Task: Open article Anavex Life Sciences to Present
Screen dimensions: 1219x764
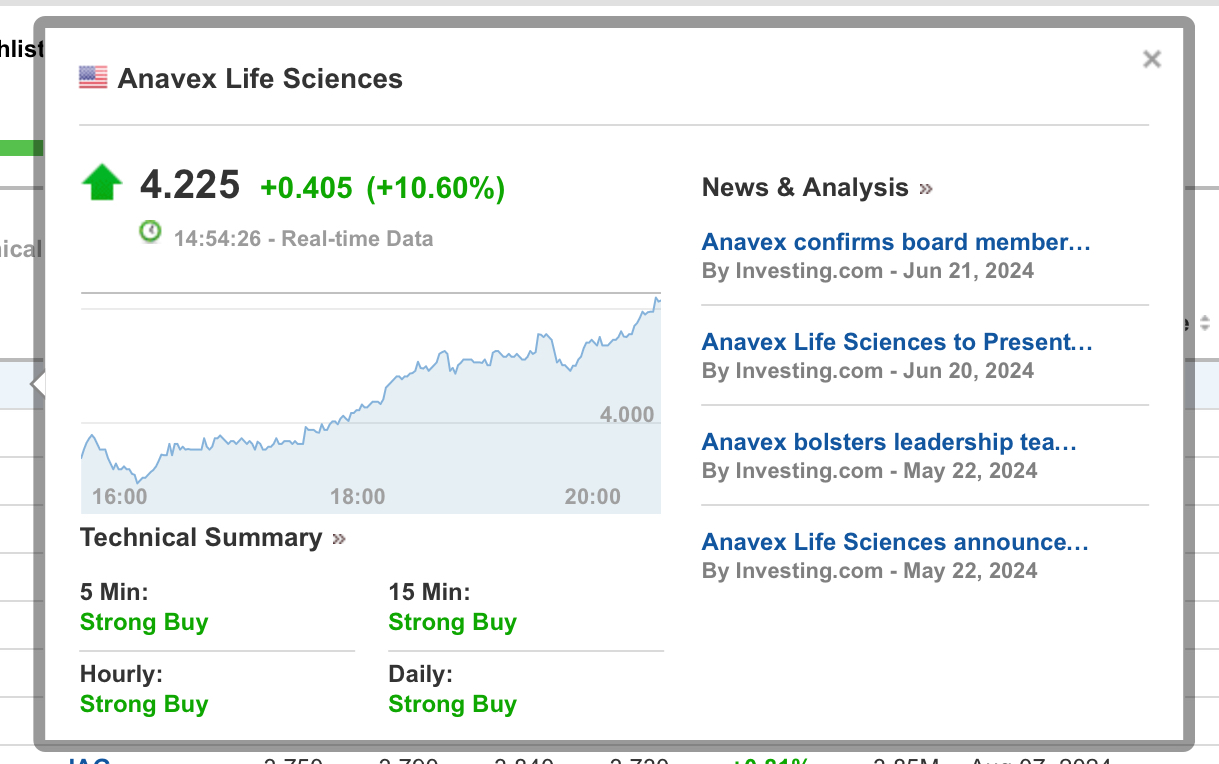Action: click(897, 342)
